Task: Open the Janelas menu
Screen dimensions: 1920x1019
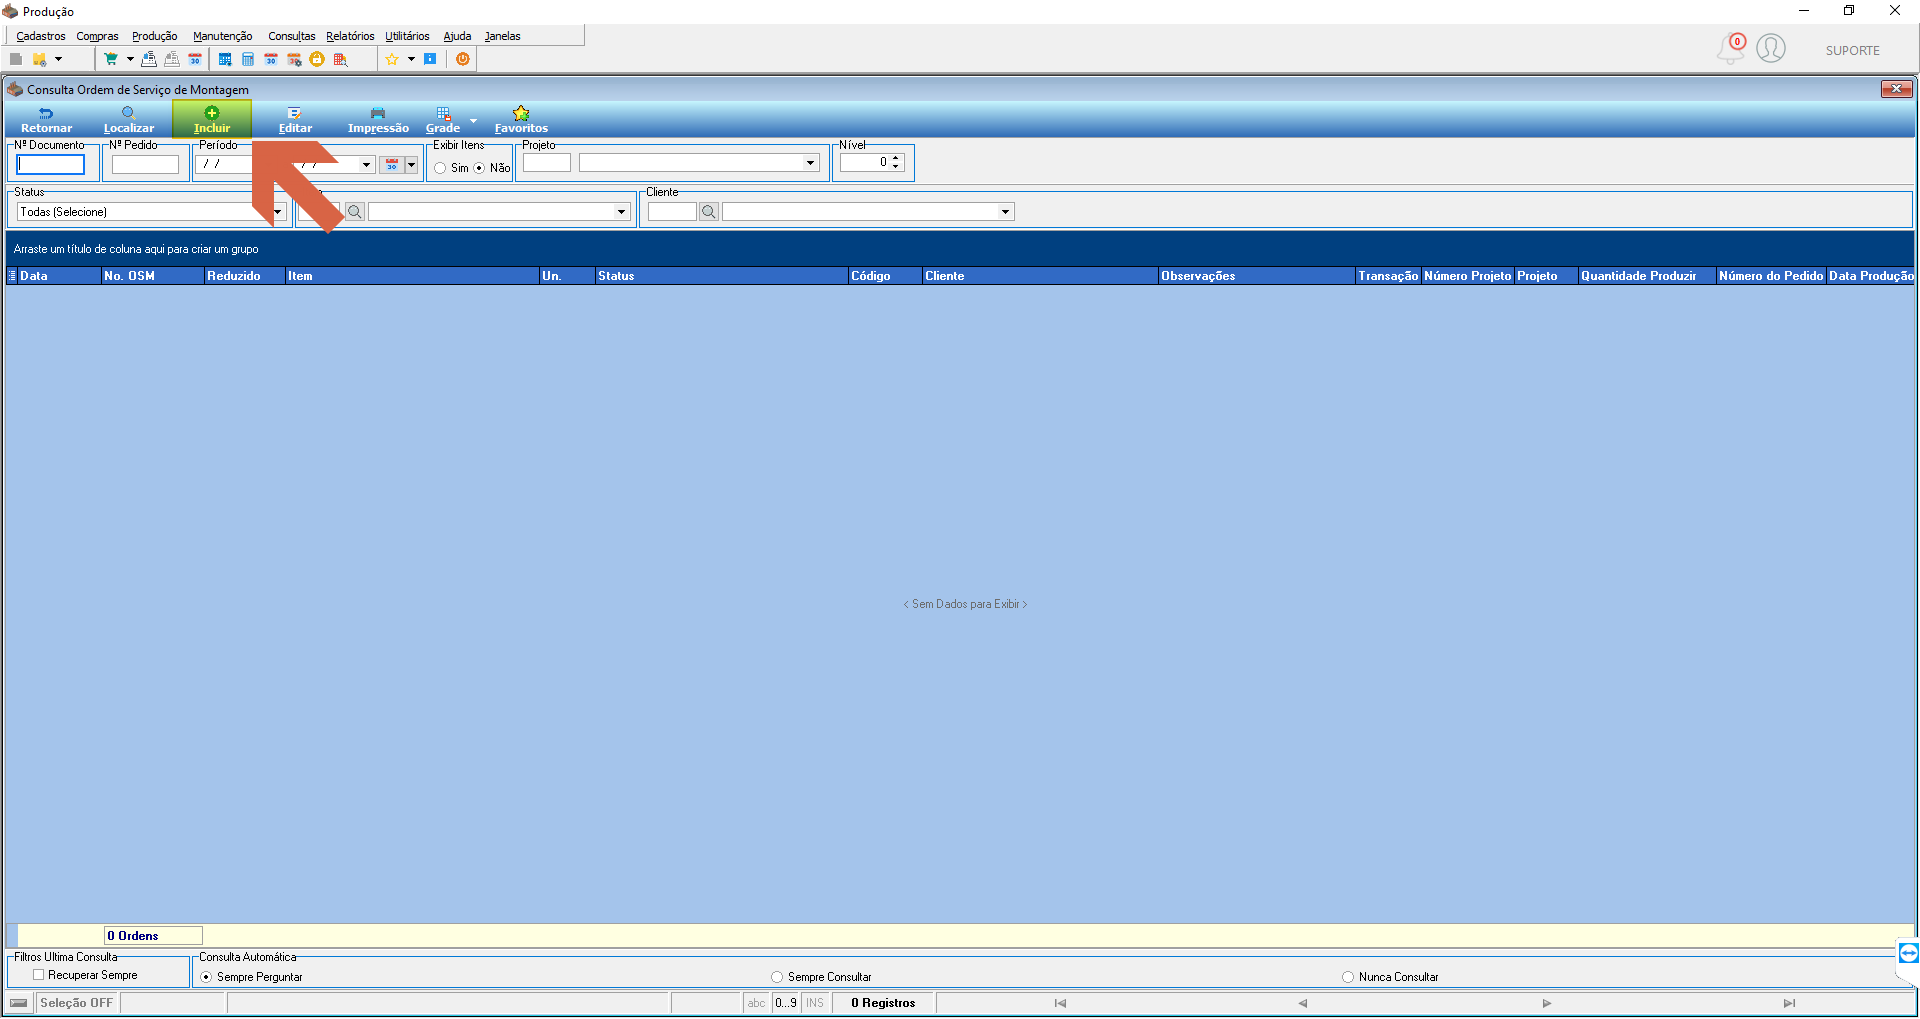Action: click(x=503, y=36)
